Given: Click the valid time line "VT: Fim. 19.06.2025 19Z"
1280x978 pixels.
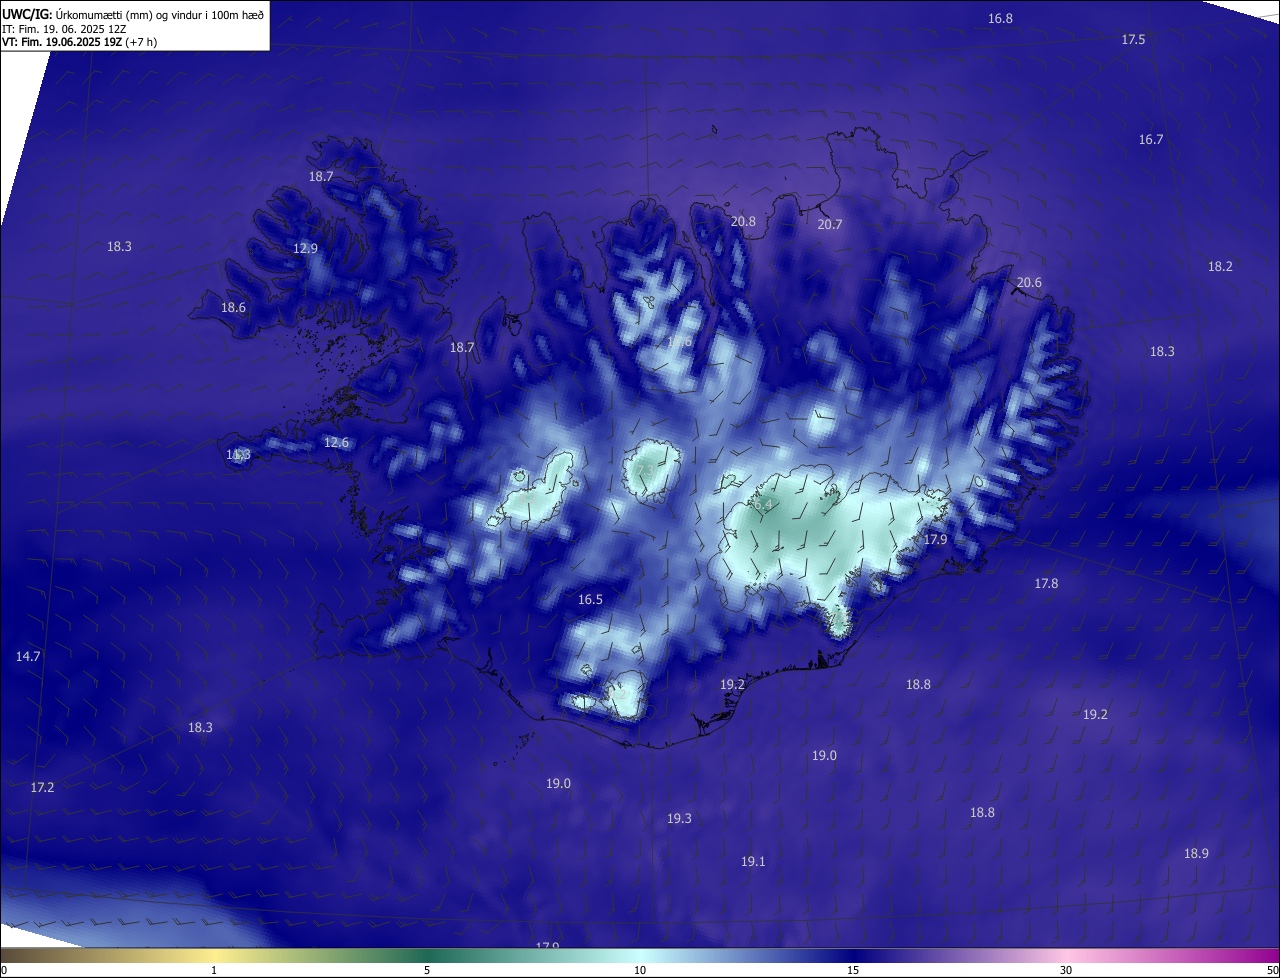Looking at the screenshot, I should coord(61,42).
